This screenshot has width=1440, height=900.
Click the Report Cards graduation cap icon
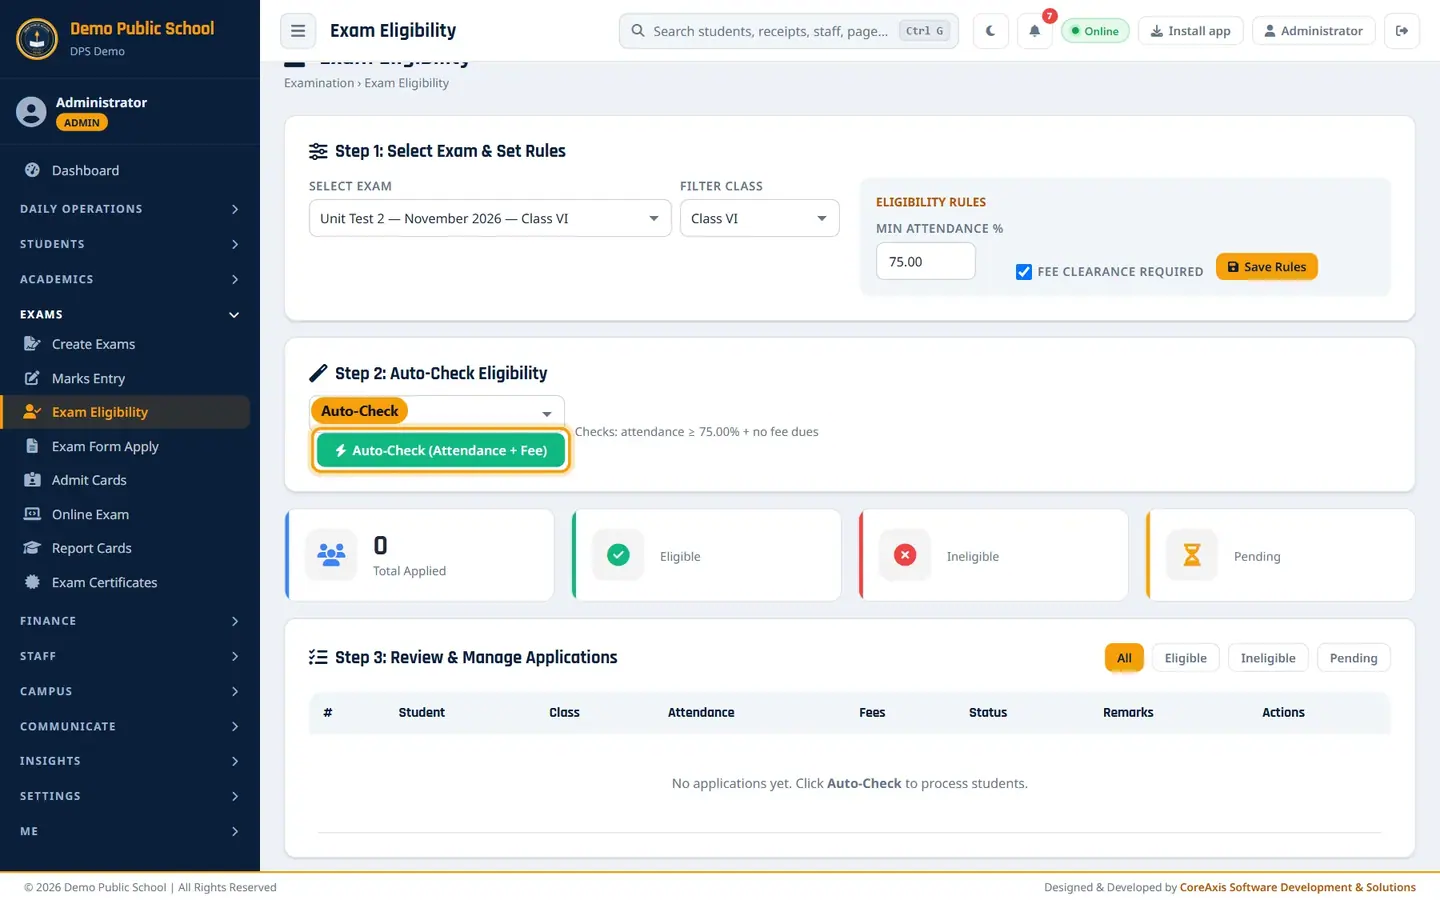point(32,548)
